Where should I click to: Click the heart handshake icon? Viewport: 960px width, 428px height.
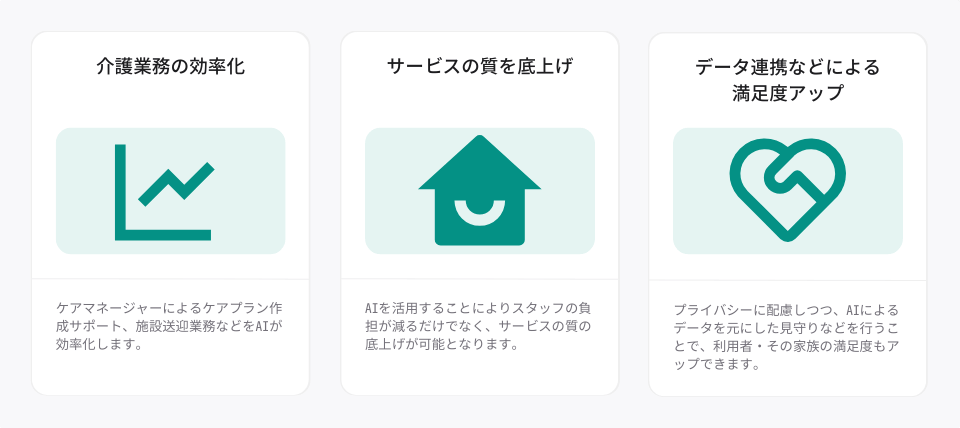coord(787,190)
